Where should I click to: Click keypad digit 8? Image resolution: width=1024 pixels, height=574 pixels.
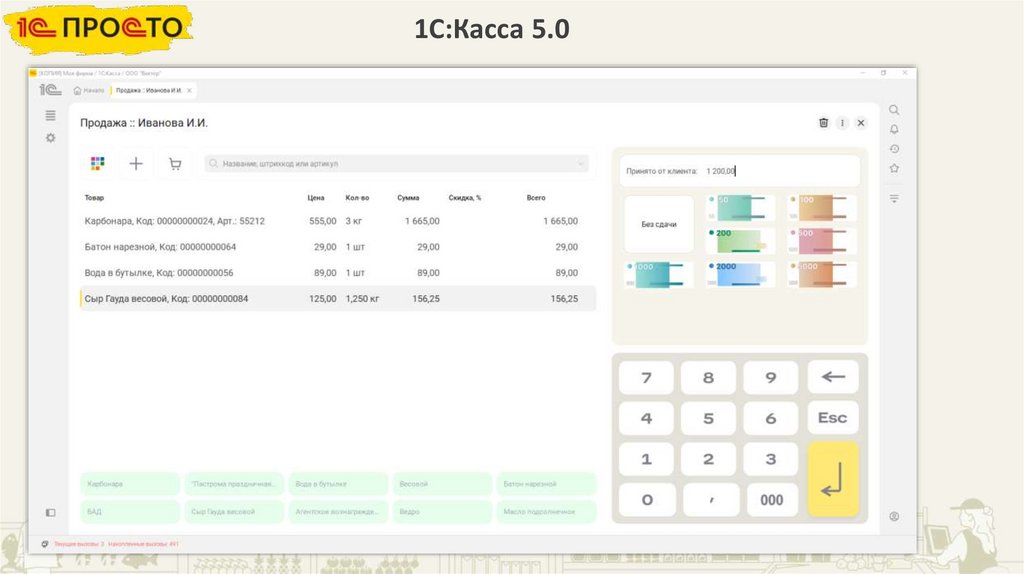click(708, 377)
